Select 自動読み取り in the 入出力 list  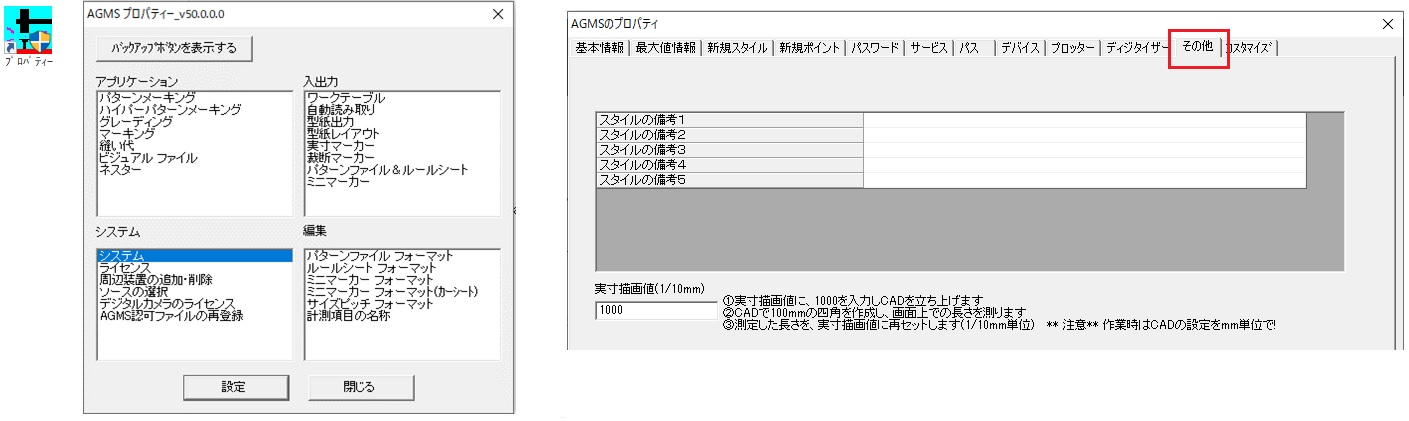point(343,109)
